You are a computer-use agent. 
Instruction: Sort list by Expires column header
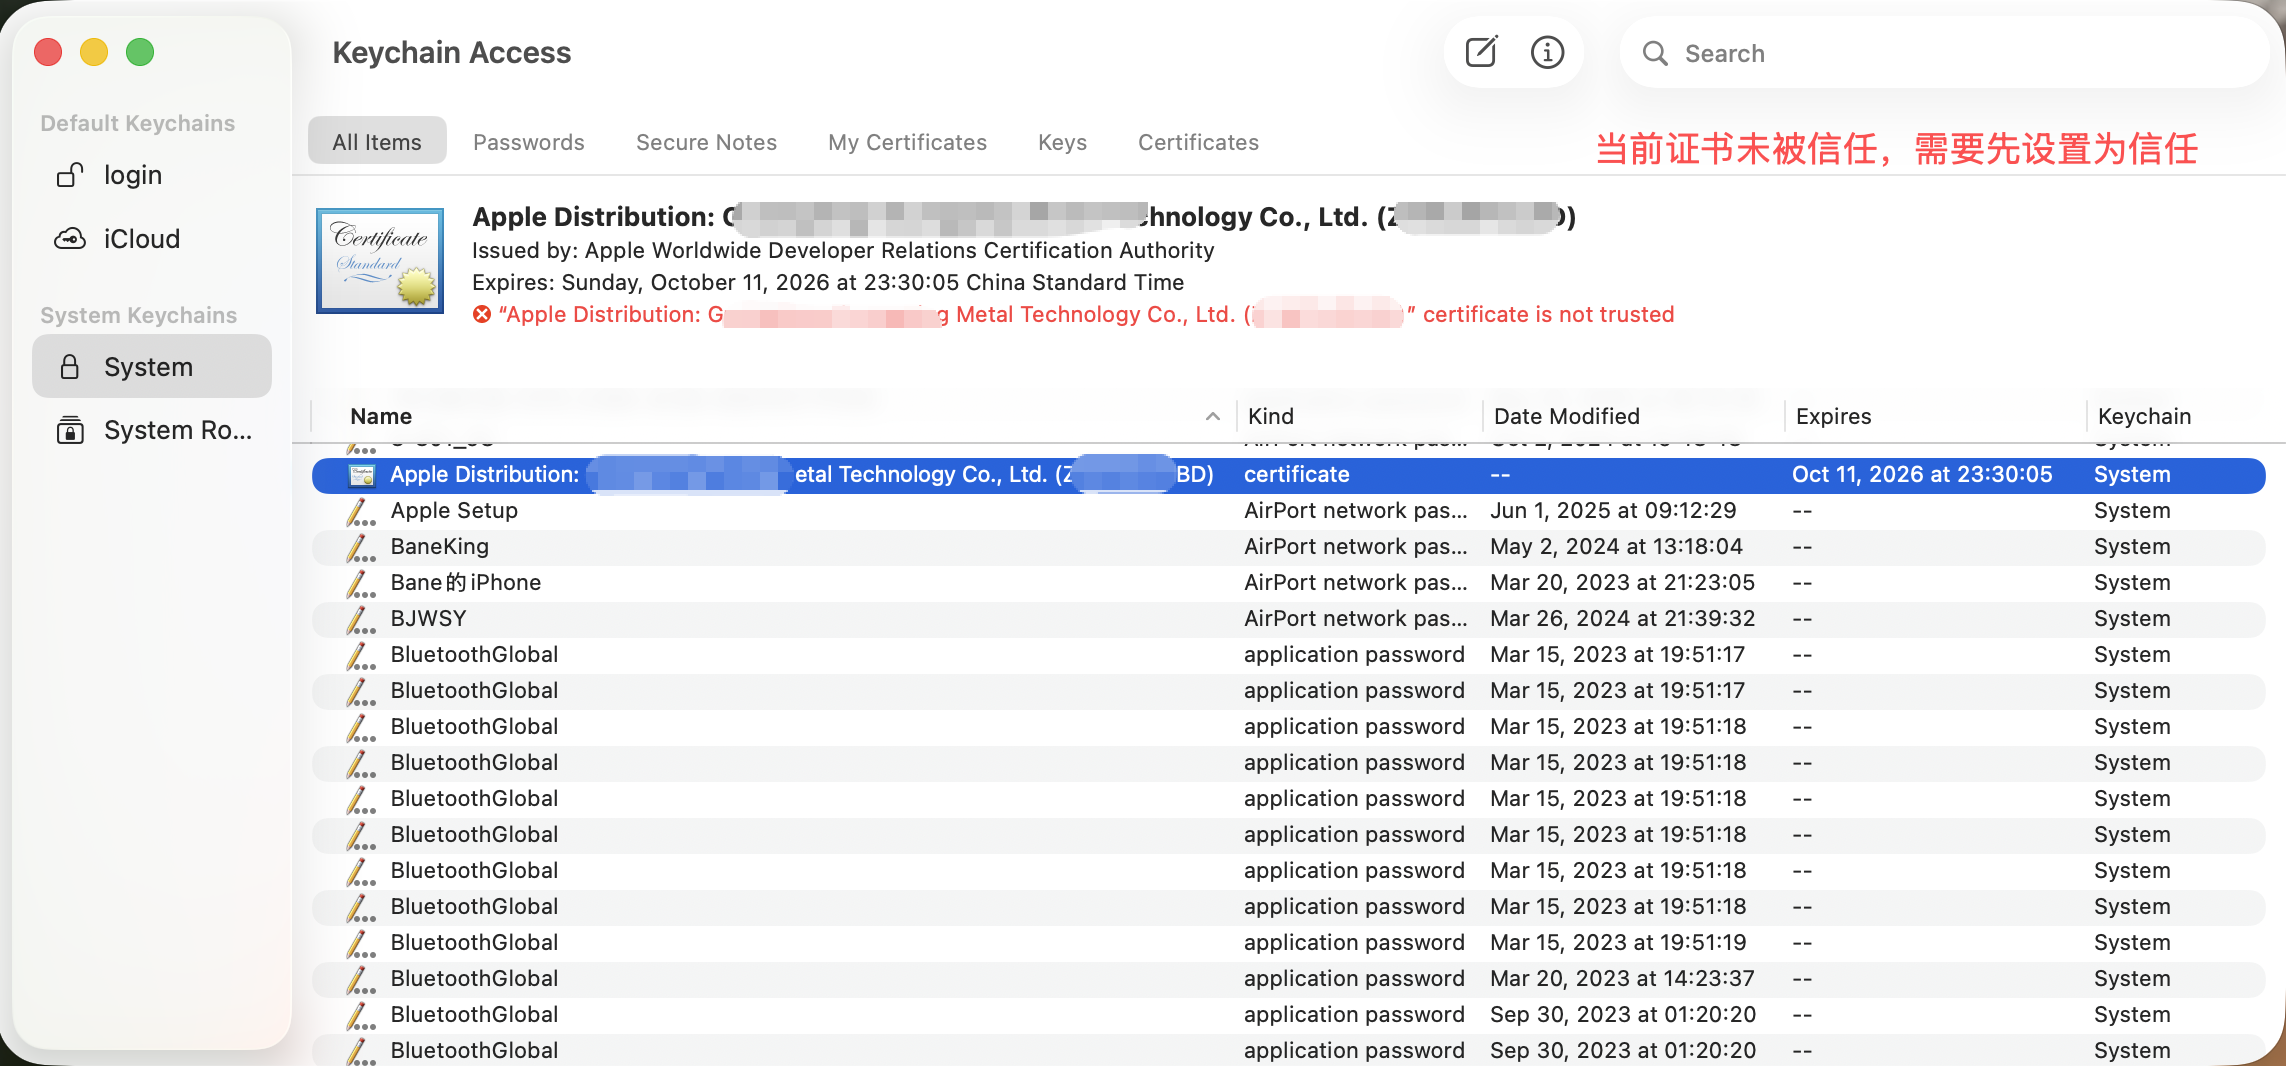click(1832, 416)
